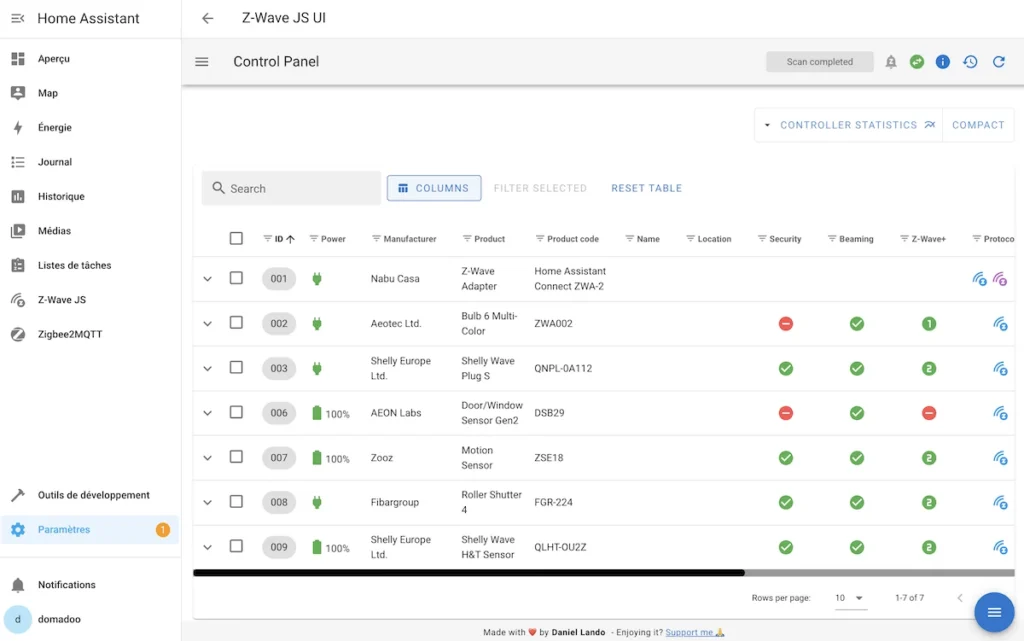The width and height of the screenshot is (1024, 641).
Task: Expand row of node 006 AEON Labs
Action: click(x=208, y=413)
